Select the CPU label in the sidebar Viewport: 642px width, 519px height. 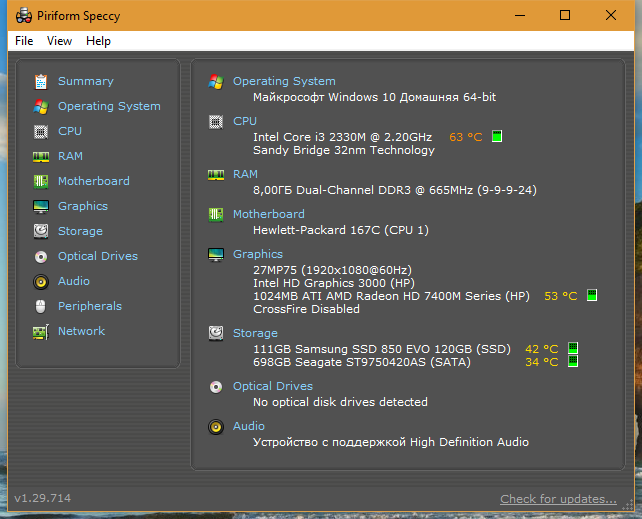70,131
